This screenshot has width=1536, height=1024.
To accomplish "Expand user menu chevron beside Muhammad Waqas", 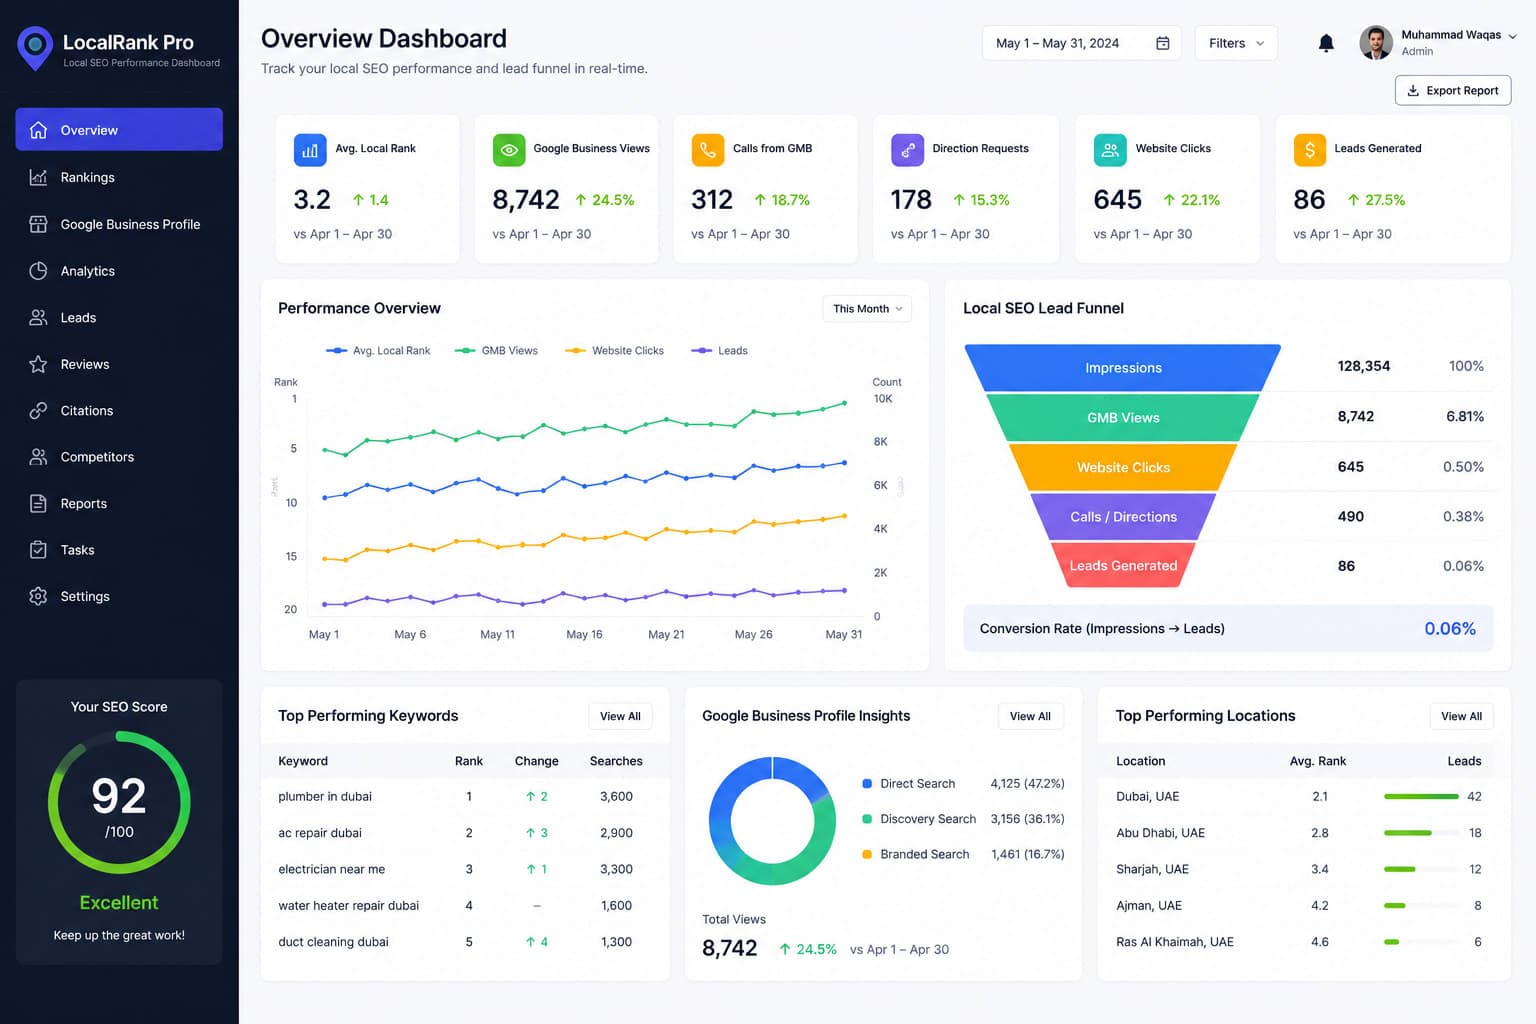I will (1512, 36).
